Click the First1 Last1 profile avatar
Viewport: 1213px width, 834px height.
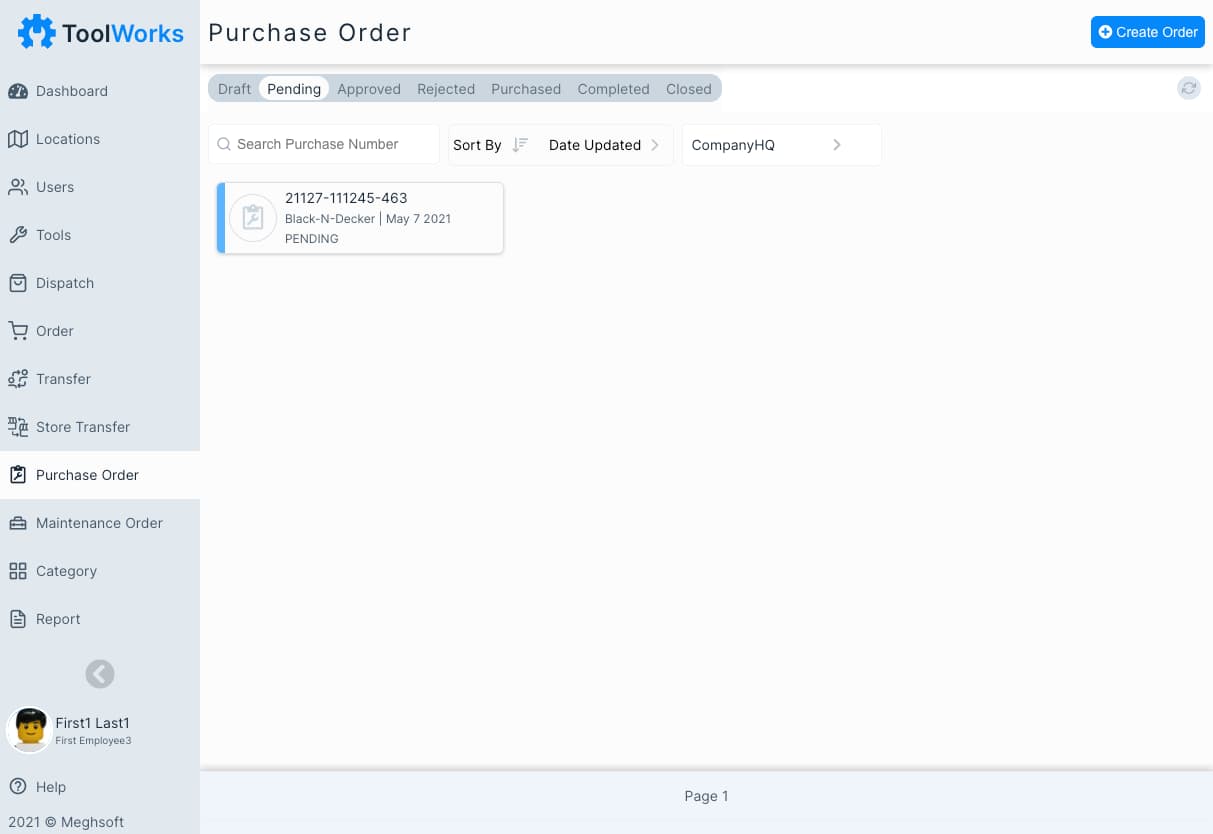click(29, 730)
